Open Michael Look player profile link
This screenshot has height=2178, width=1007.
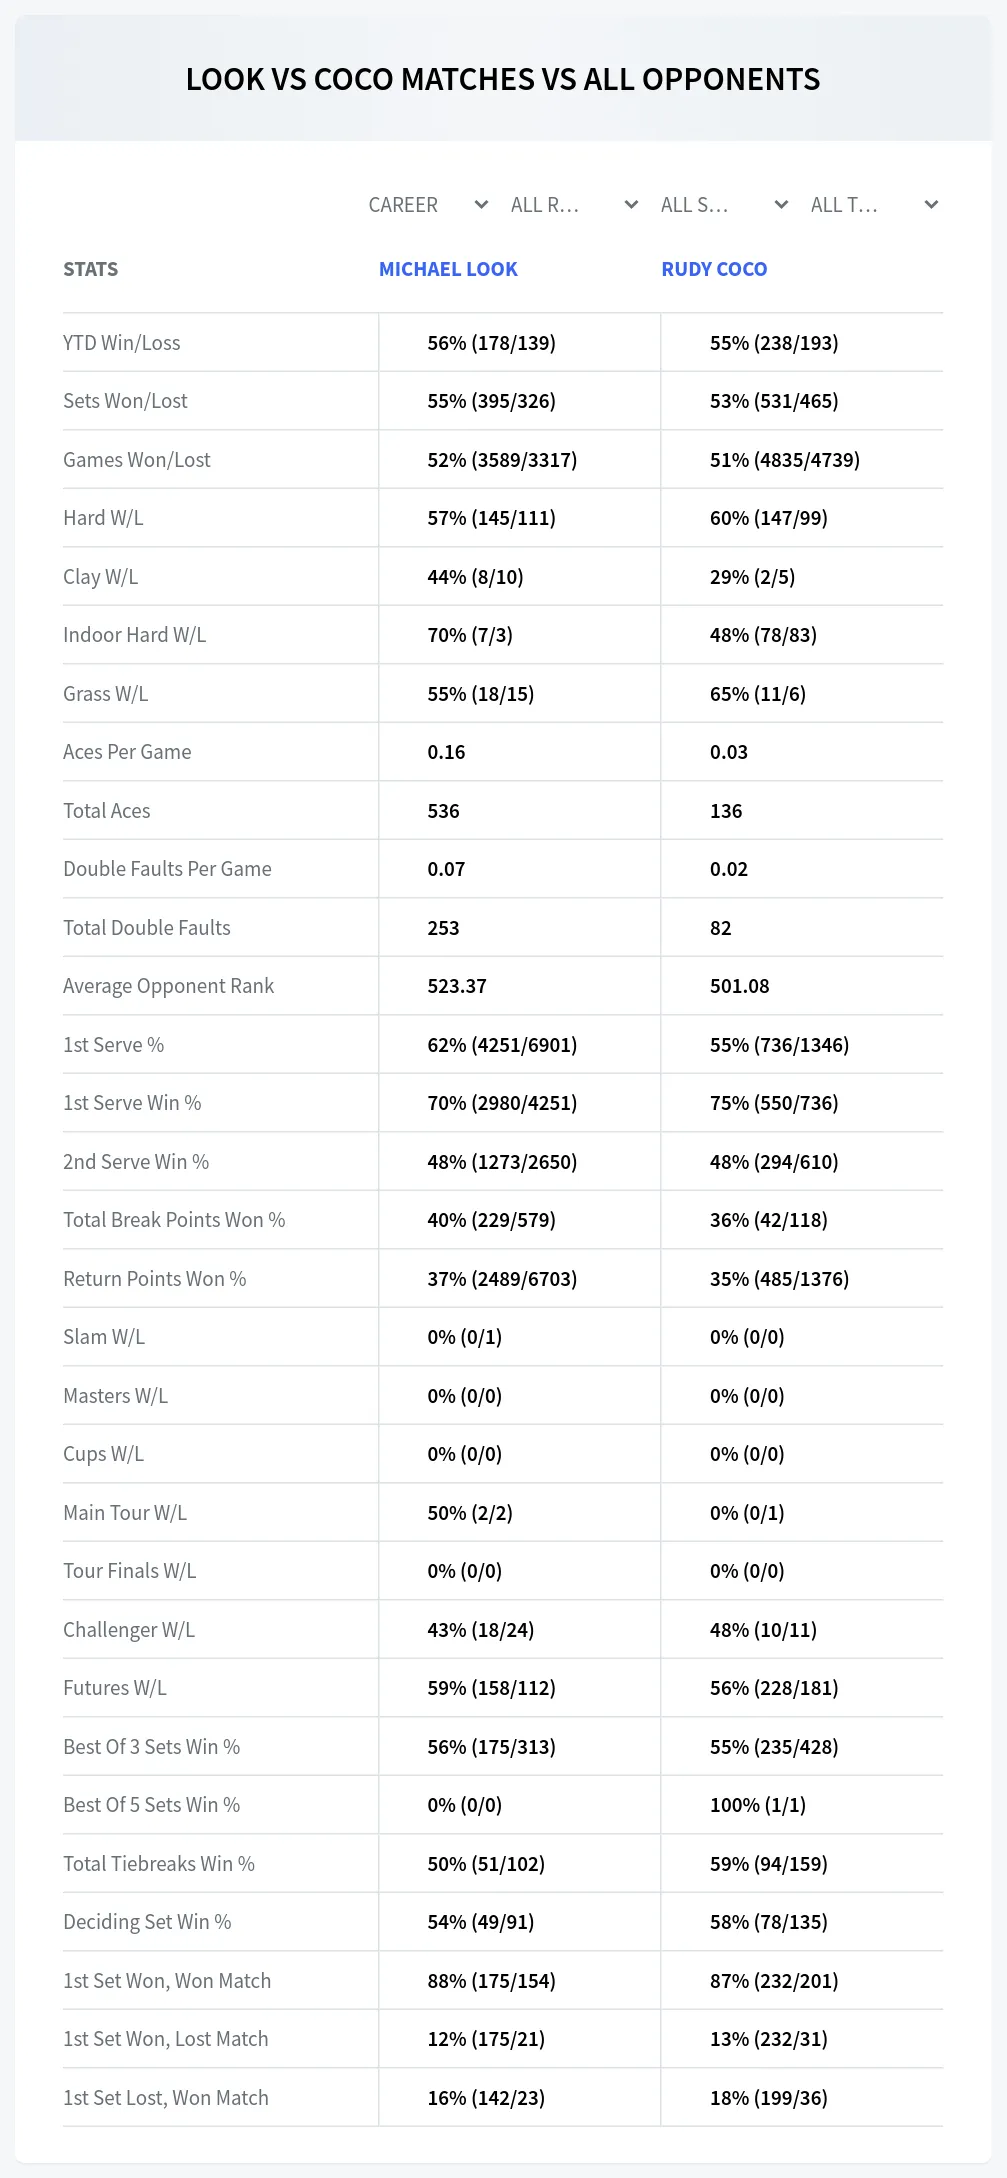(x=448, y=269)
